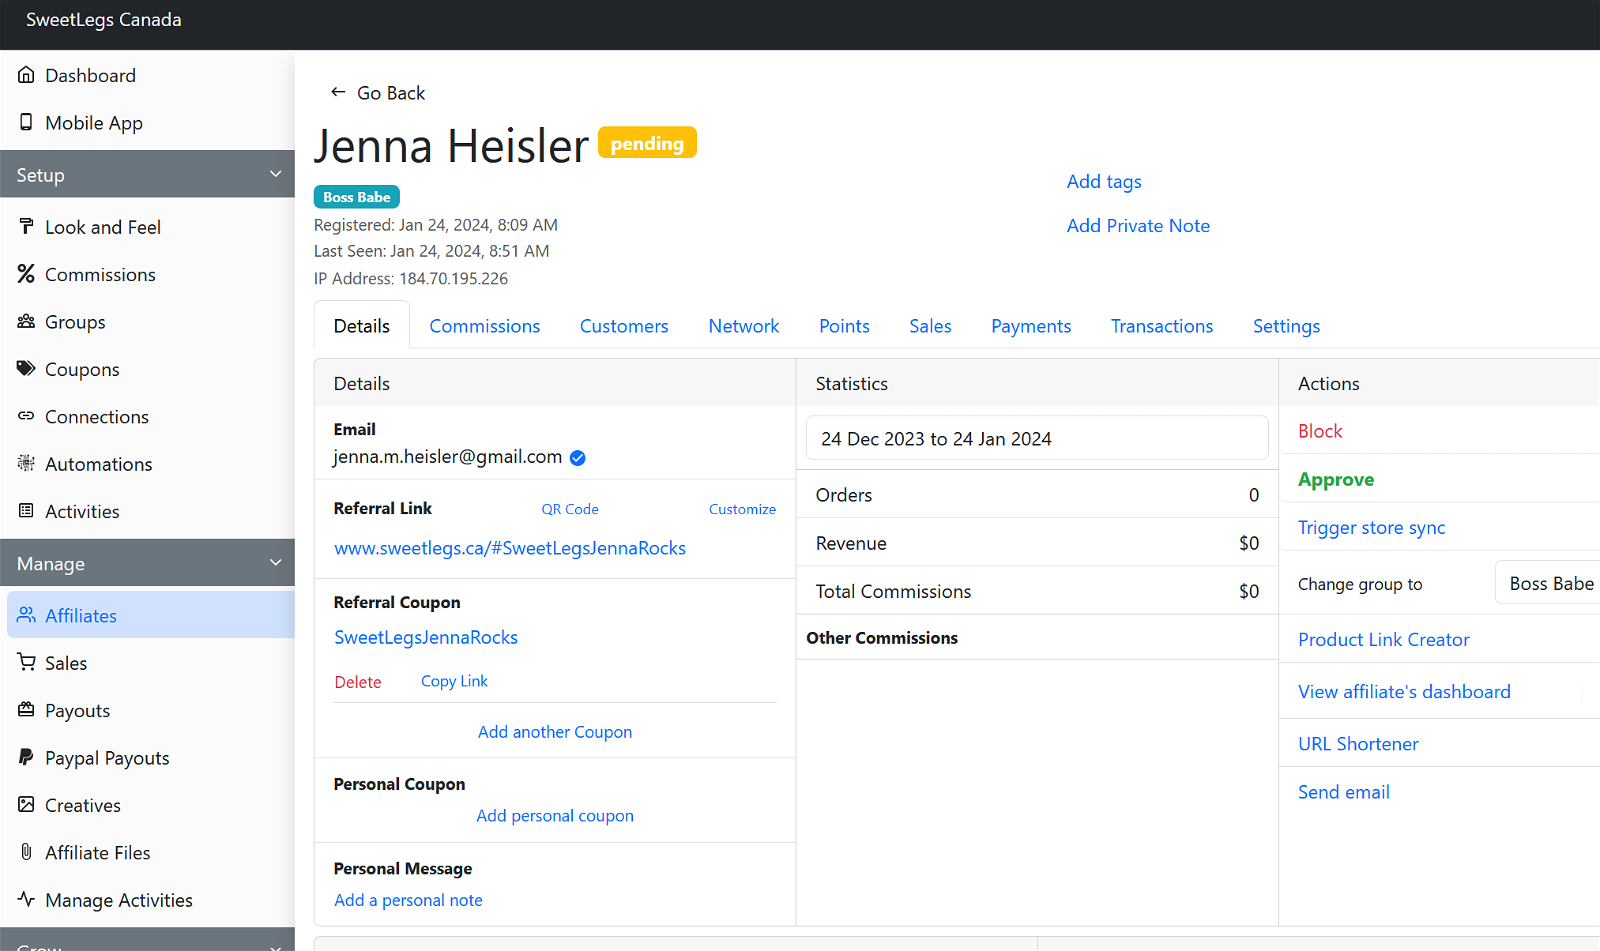Switch to the Commissions tab

(484, 326)
